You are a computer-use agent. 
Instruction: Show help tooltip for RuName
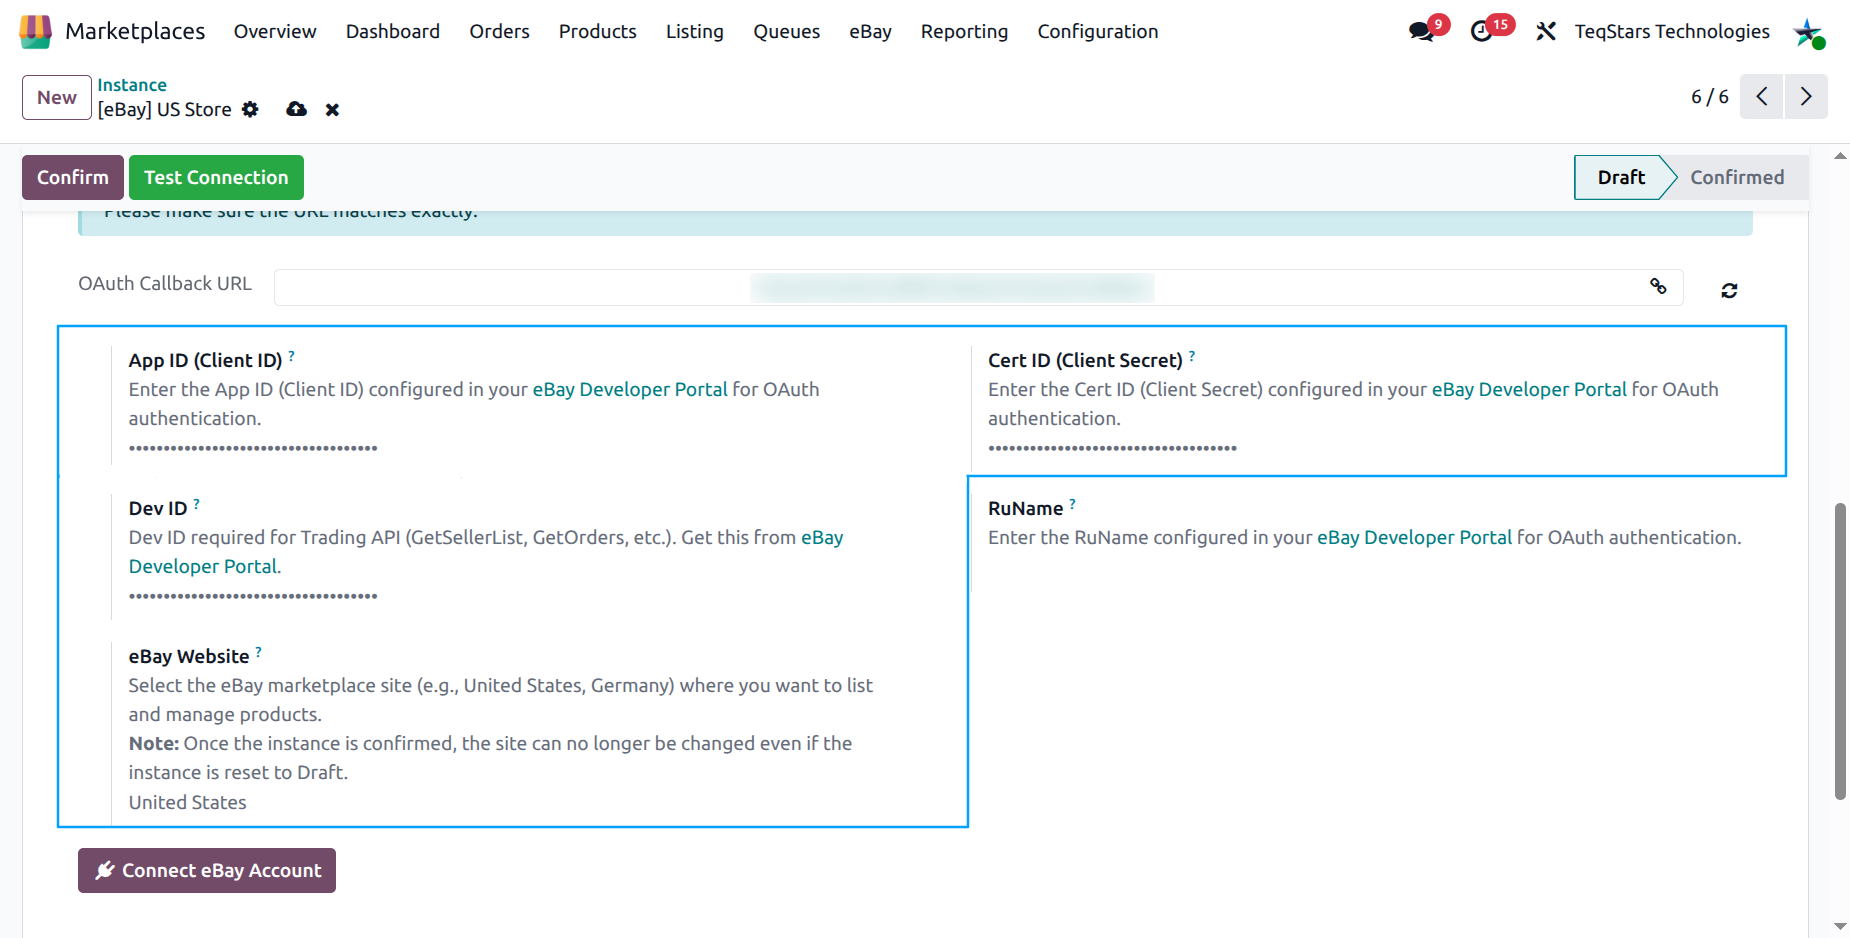[1072, 503]
